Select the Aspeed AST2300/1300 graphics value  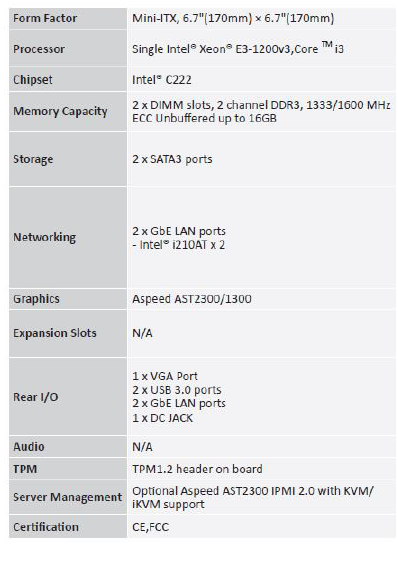pos(192,299)
